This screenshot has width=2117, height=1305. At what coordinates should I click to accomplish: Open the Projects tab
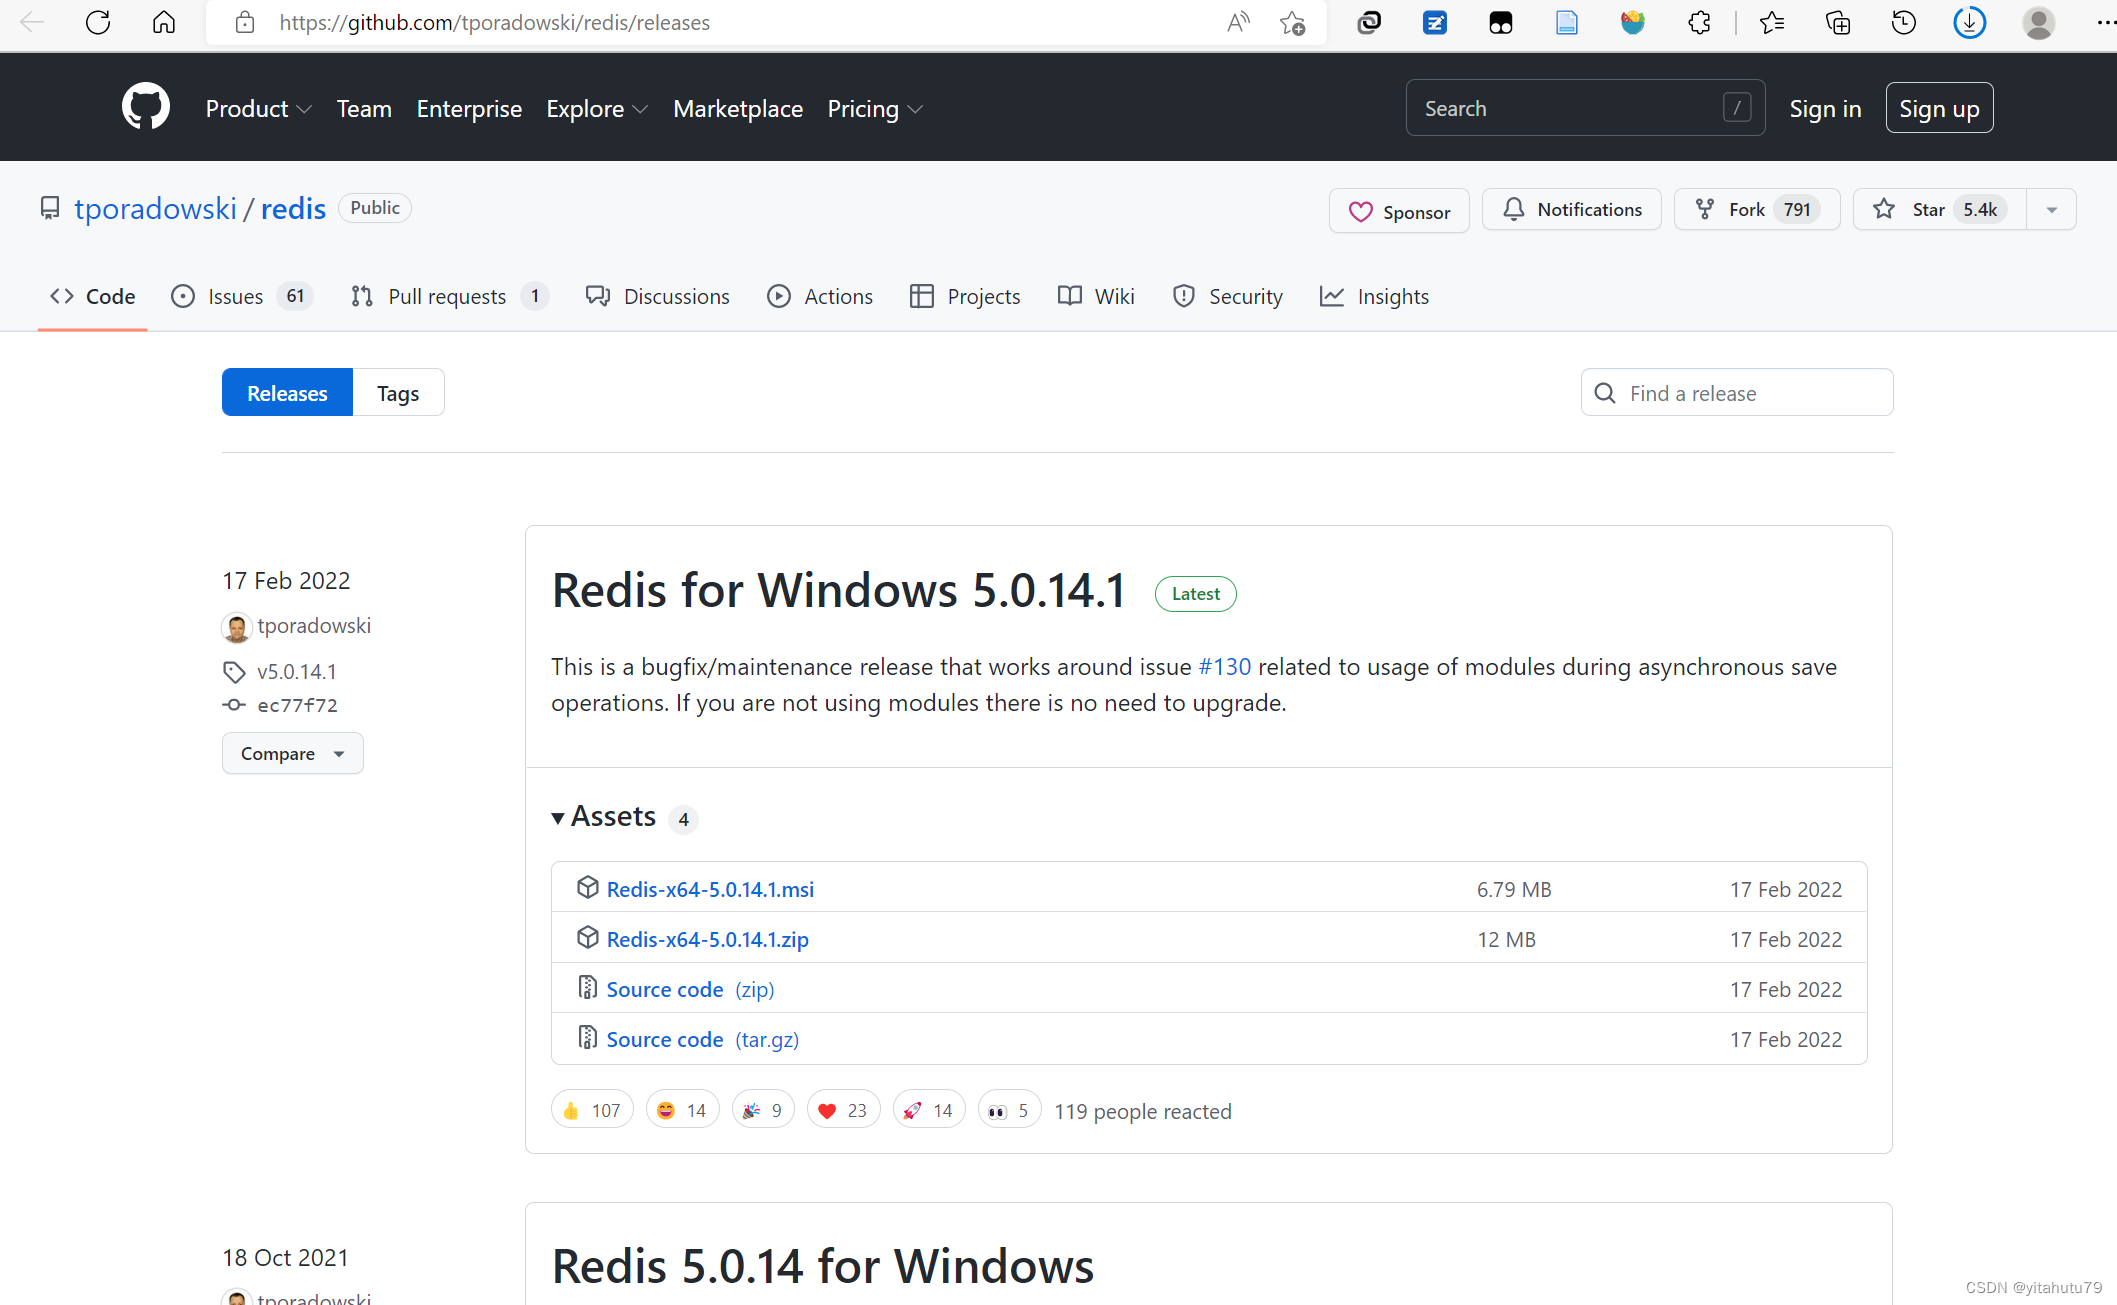[965, 296]
